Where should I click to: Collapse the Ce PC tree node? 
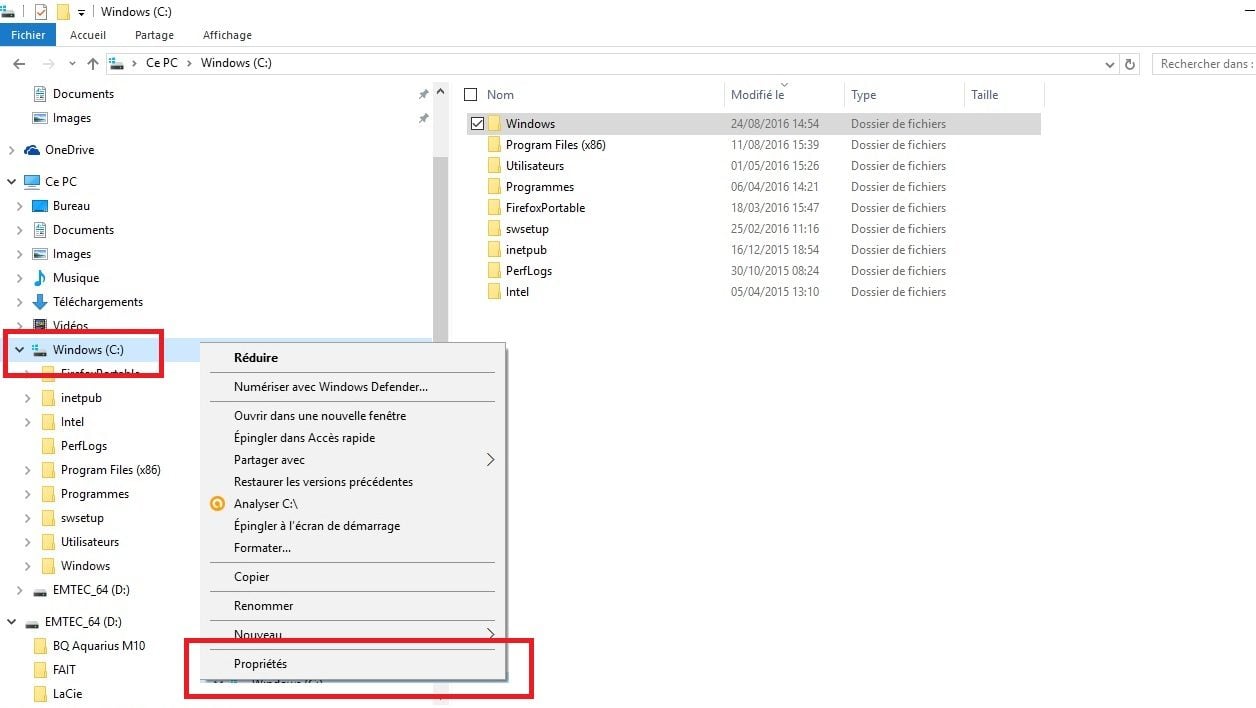[11, 182]
